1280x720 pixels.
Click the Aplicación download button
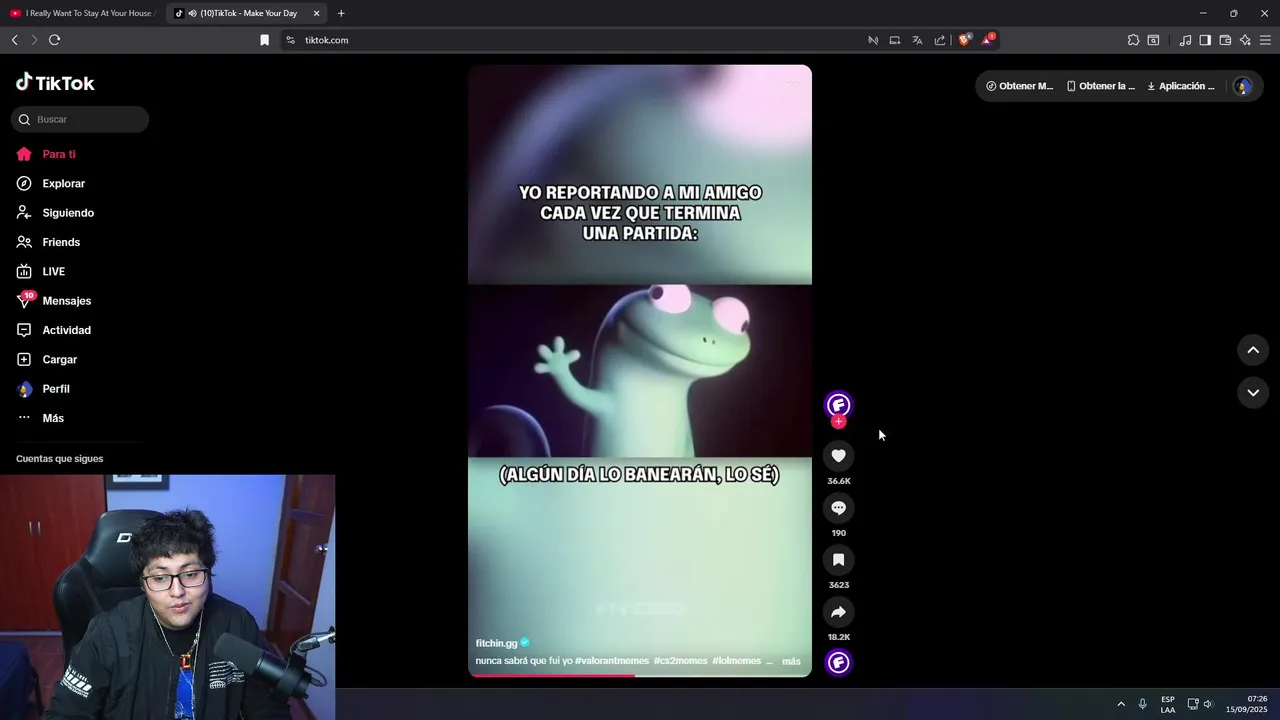pyautogui.click(x=1182, y=86)
